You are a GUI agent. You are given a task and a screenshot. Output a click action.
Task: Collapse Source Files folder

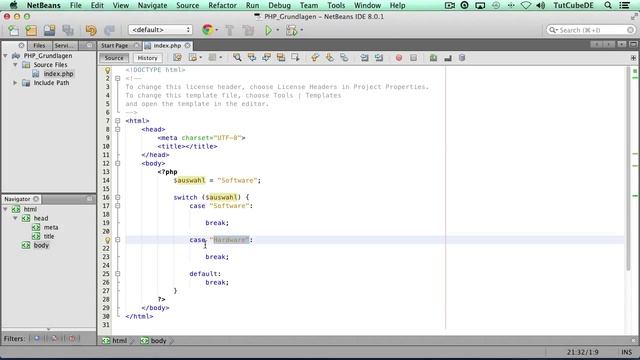point(15,64)
